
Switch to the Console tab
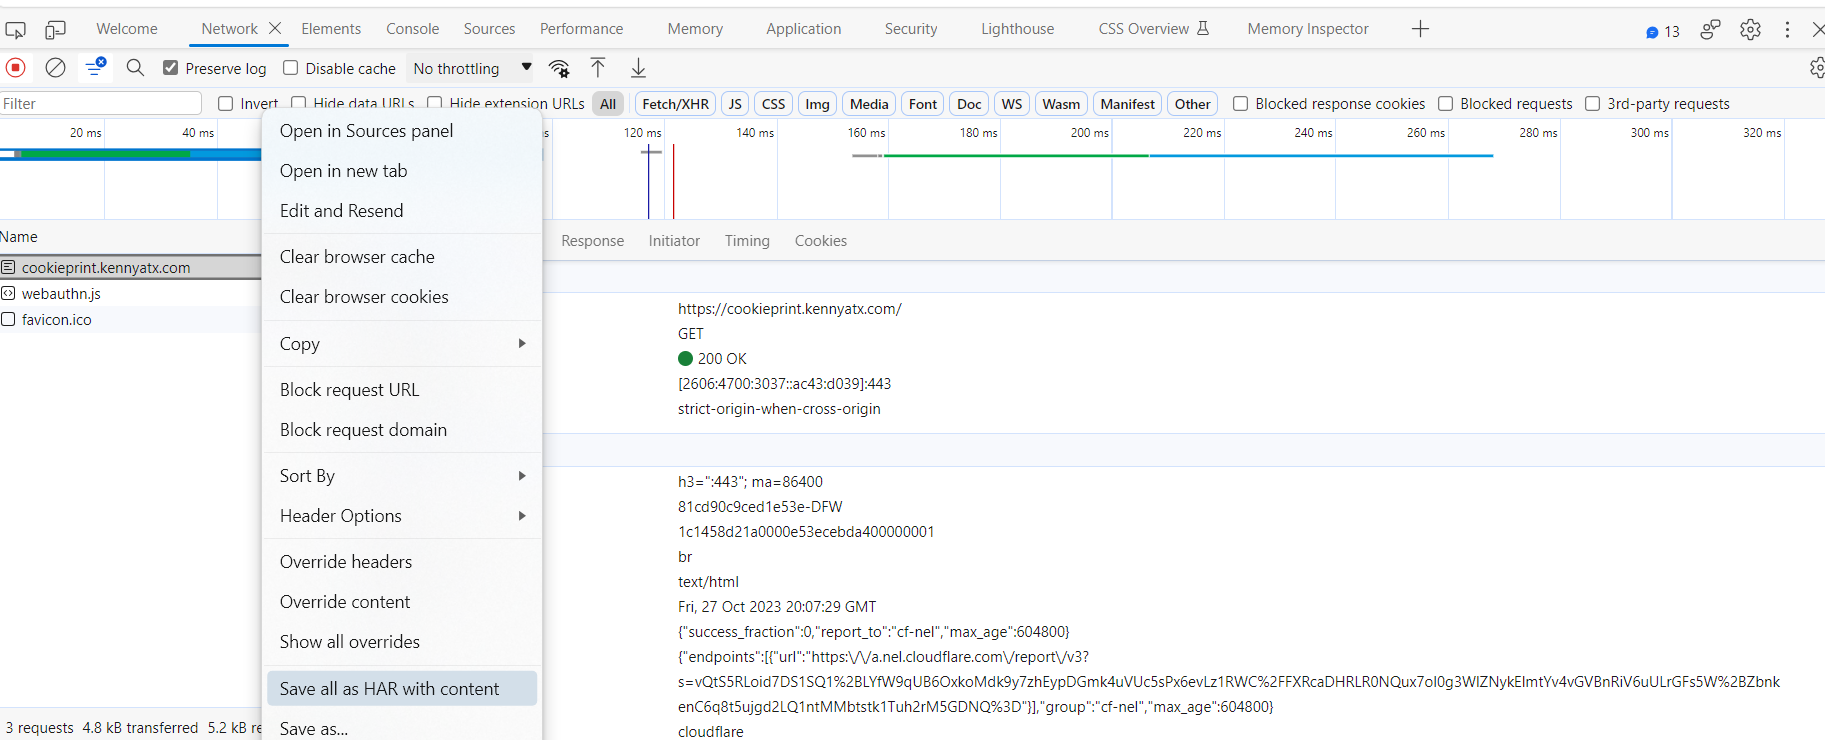coord(412,29)
